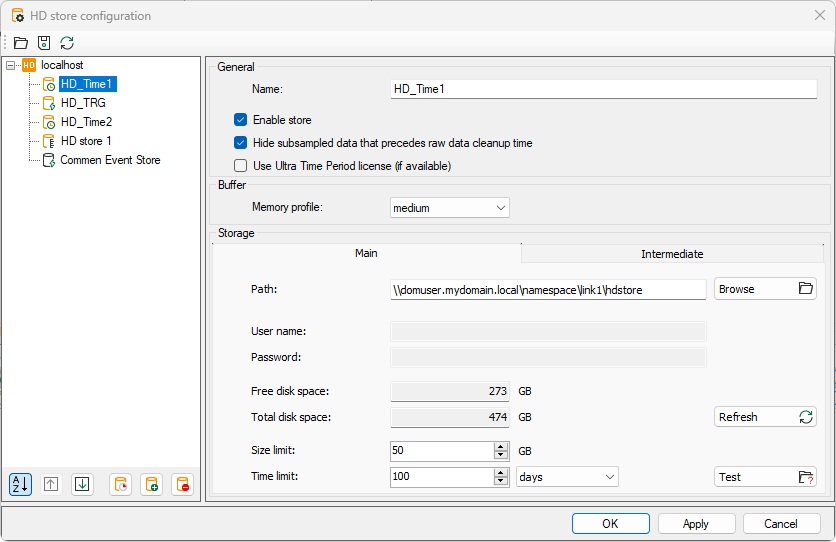Open the time limit units dropdown showing days
This screenshot has height=542, width=836.
tap(567, 477)
